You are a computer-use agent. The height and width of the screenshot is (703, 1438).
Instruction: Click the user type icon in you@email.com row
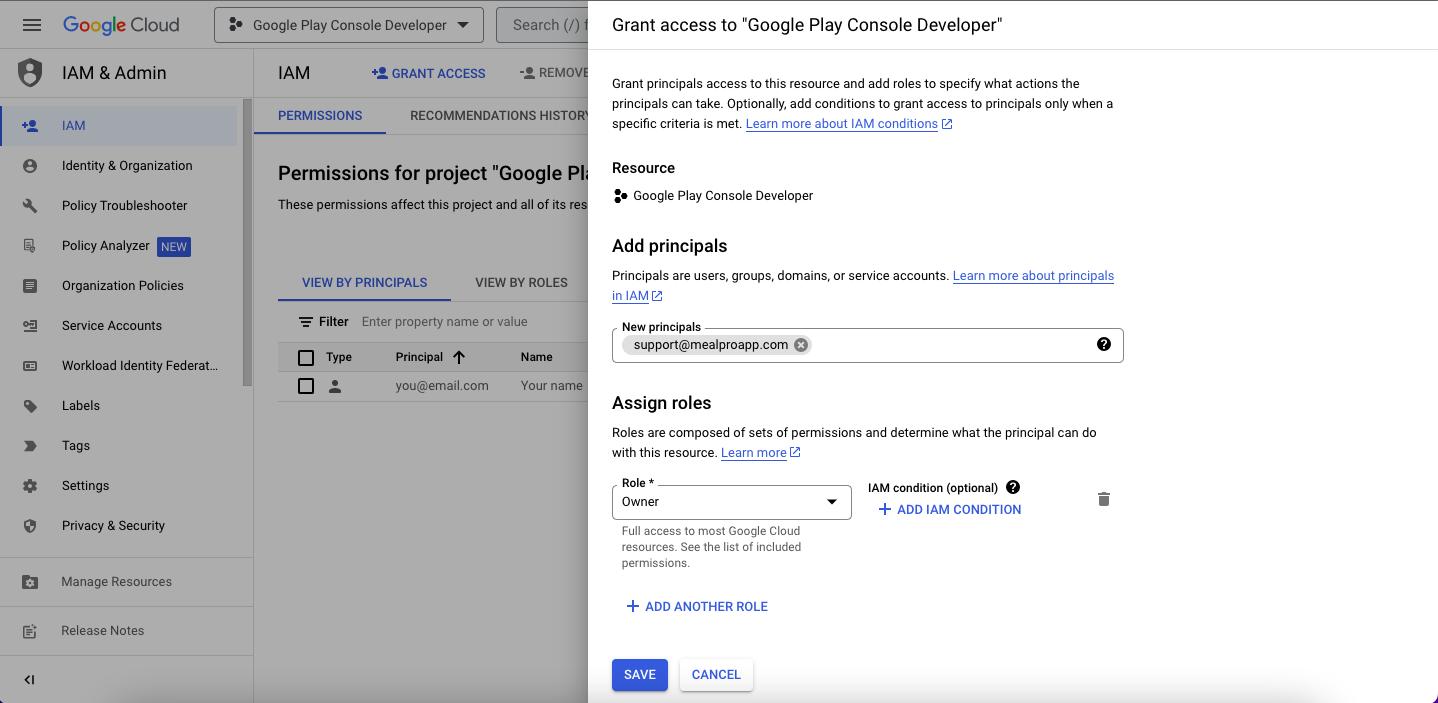[335, 386]
